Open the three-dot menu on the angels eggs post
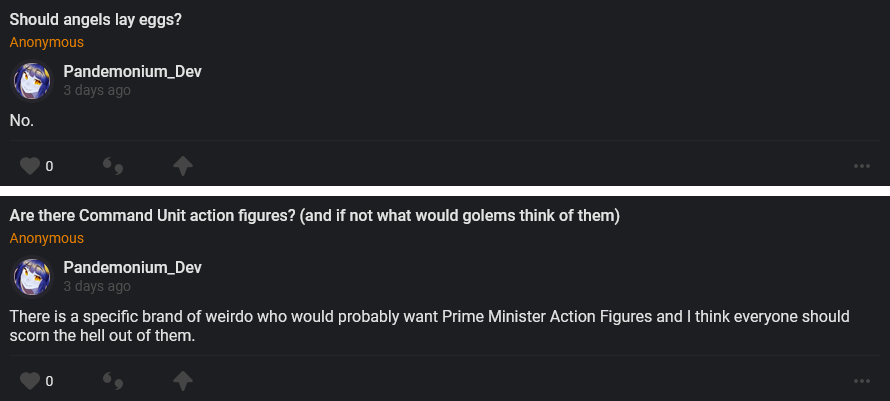Image resolution: width=890 pixels, height=401 pixels. (x=862, y=166)
